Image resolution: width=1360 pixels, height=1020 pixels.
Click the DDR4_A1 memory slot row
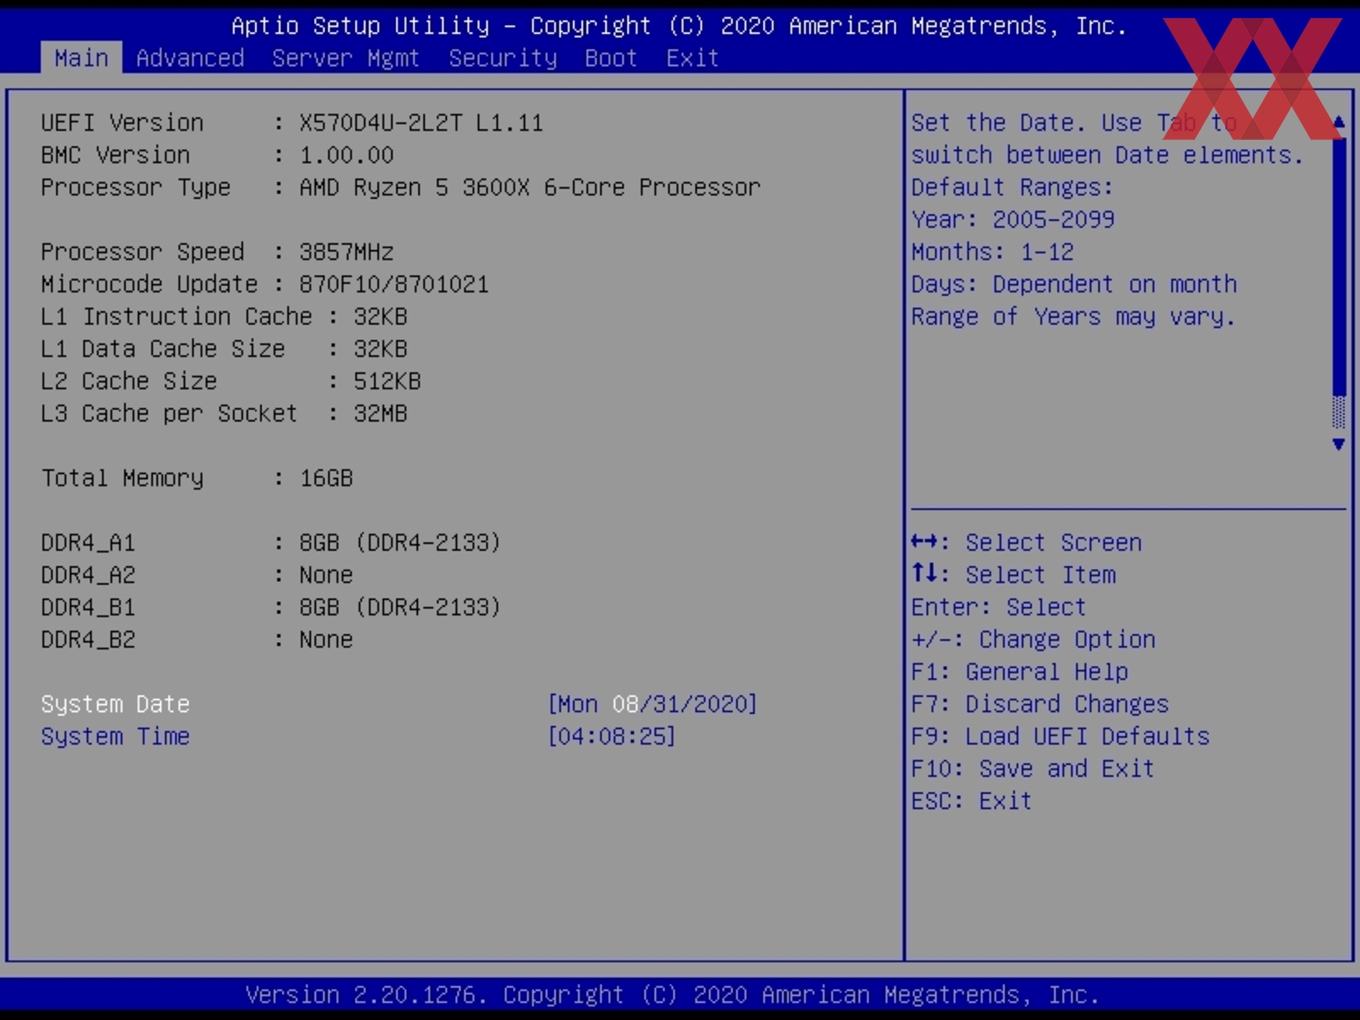(x=271, y=542)
